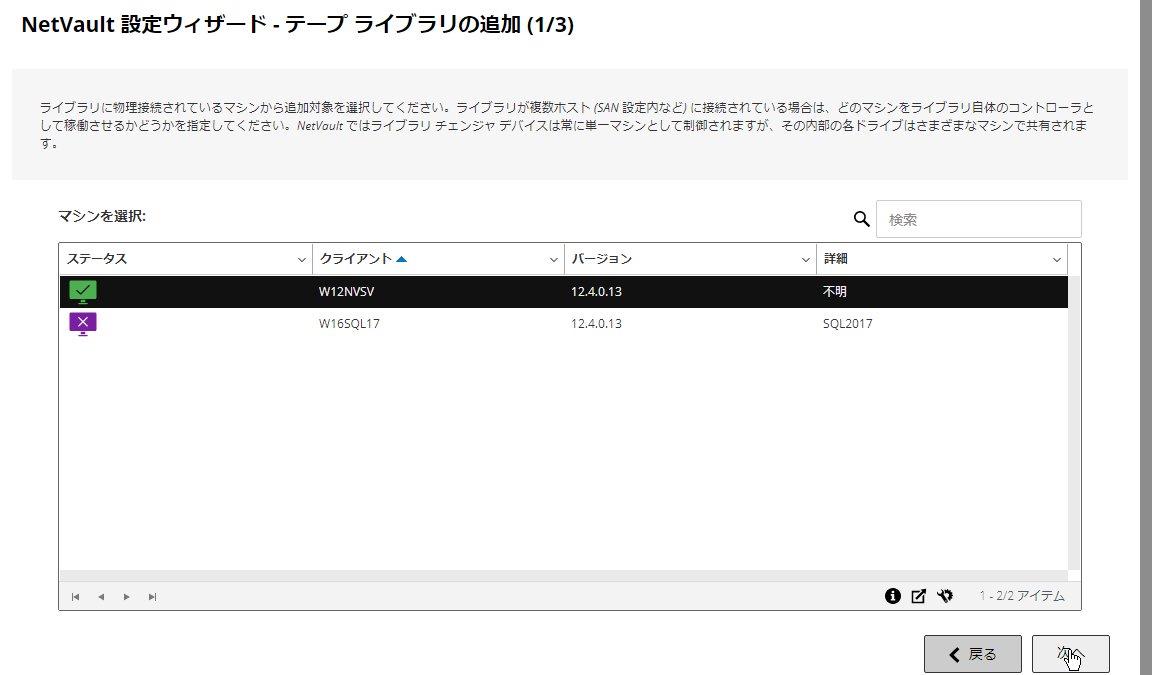Click version 12.4.0.13 in W16SQL17 row
Viewport: 1152px width, 675px height.
point(596,324)
